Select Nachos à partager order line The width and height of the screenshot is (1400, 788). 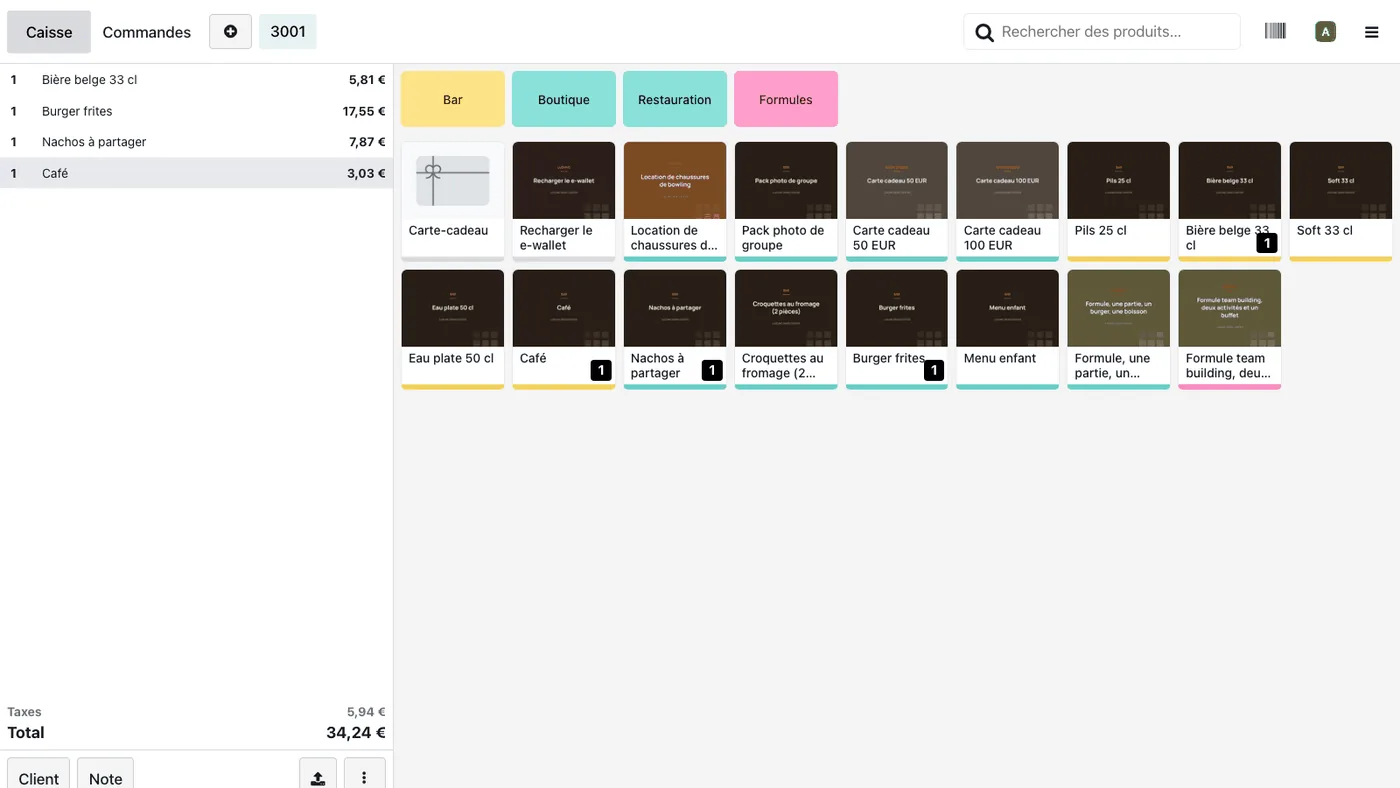point(196,142)
